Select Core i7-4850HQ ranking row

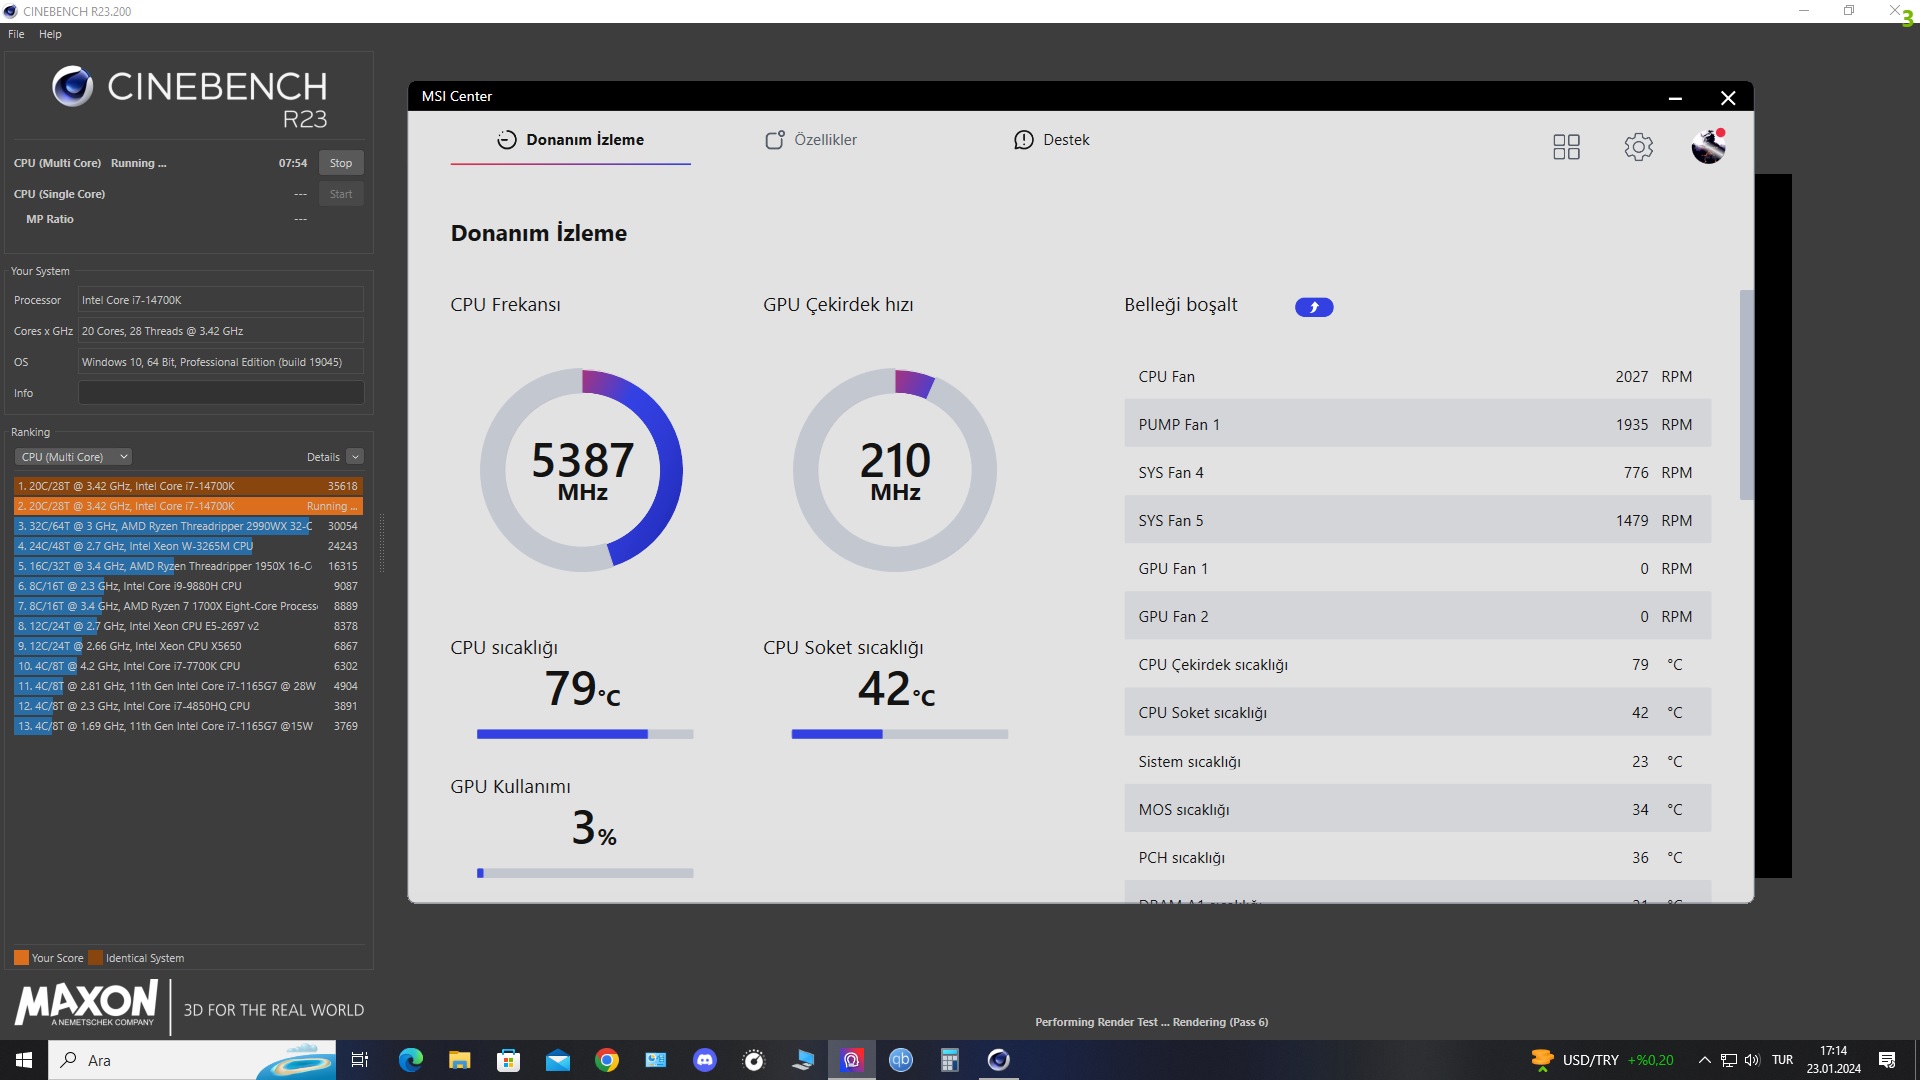coord(188,706)
